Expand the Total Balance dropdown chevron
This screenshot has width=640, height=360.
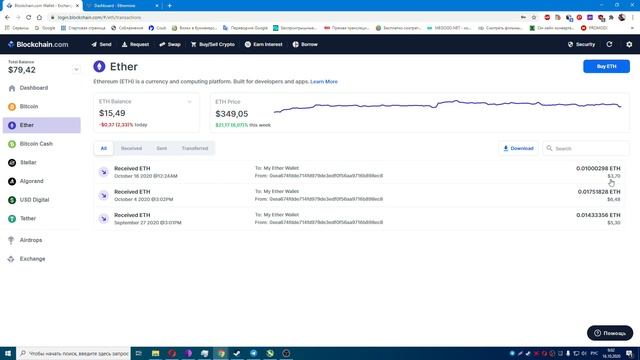coord(76,69)
